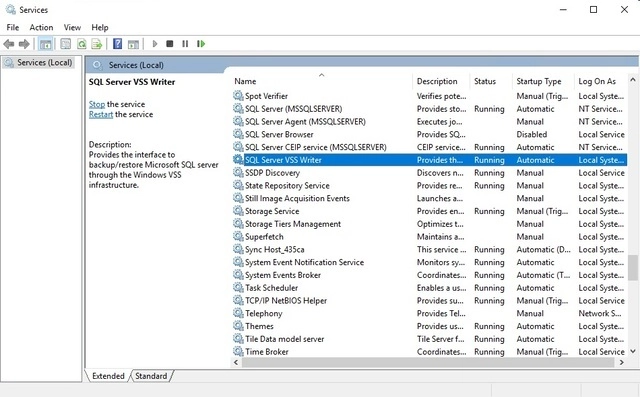Click gear icon beside Superfetch
The height and width of the screenshot is (397, 640).
coord(238,237)
